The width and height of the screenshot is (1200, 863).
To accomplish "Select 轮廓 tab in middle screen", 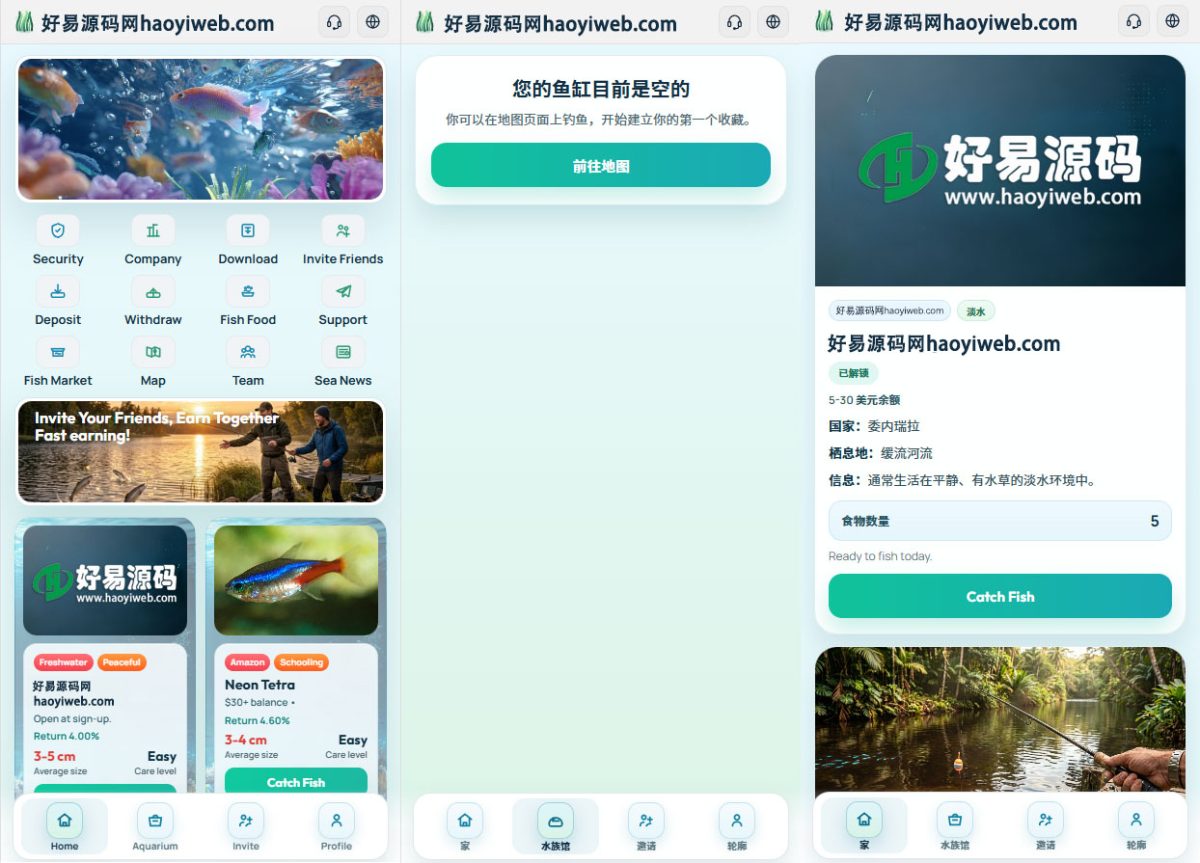I will tap(737, 827).
